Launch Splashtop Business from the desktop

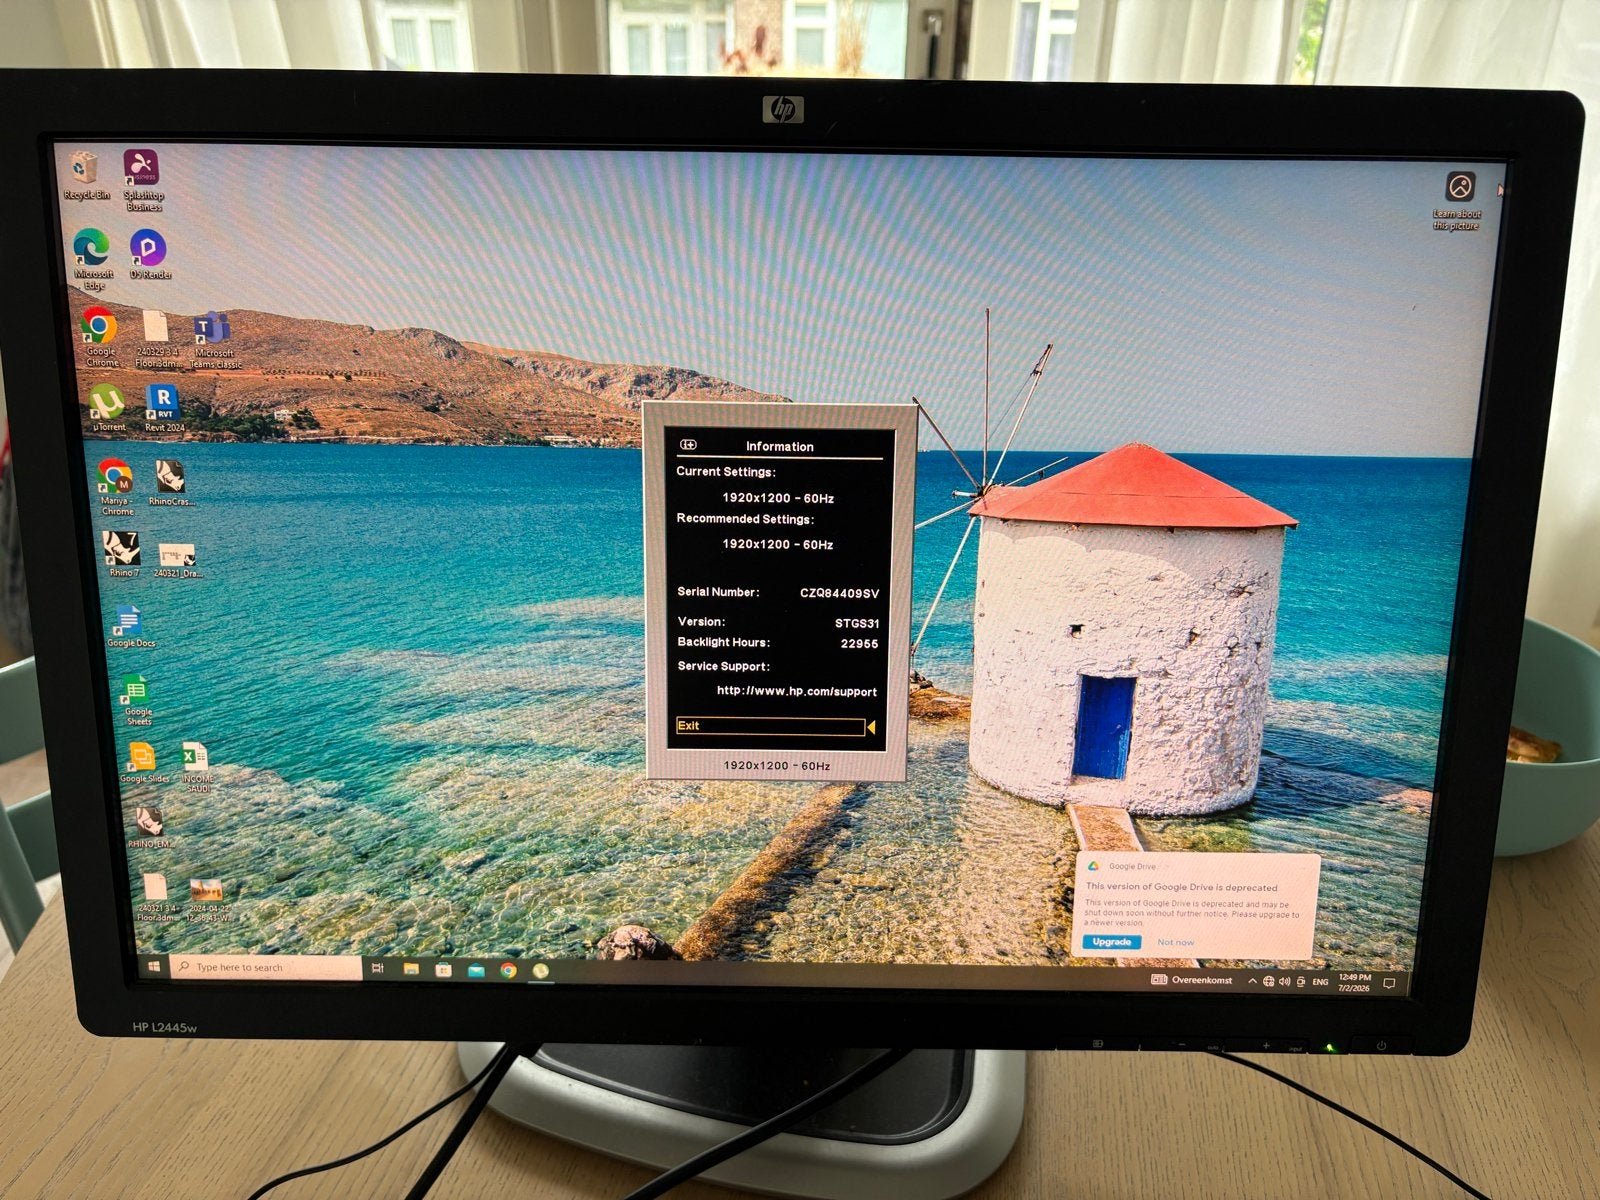click(x=143, y=180)
